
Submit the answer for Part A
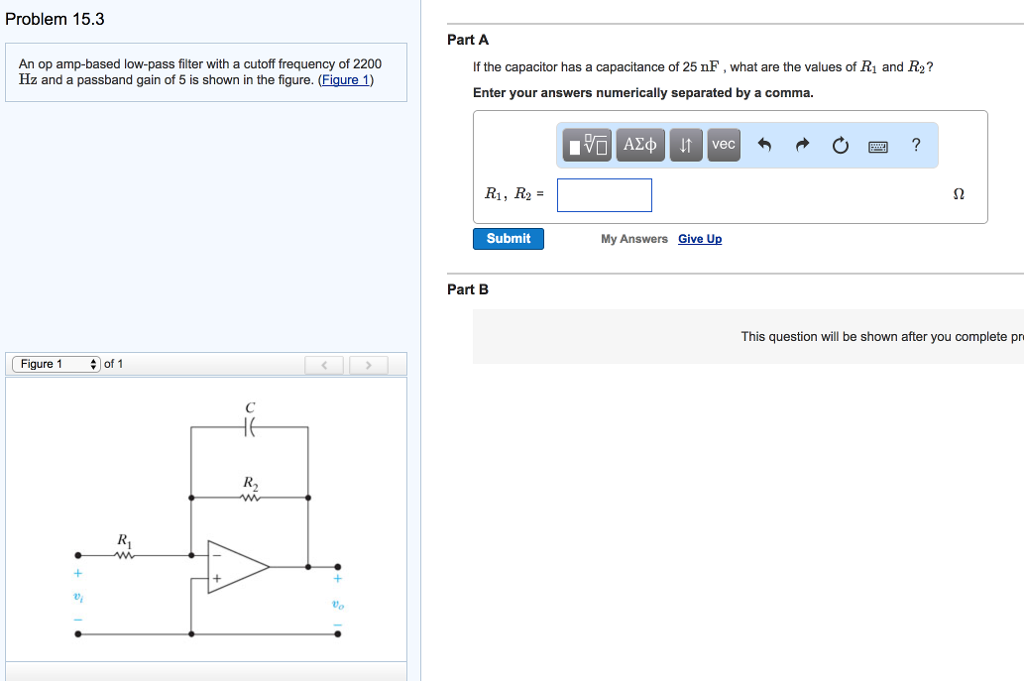point(508,238)
